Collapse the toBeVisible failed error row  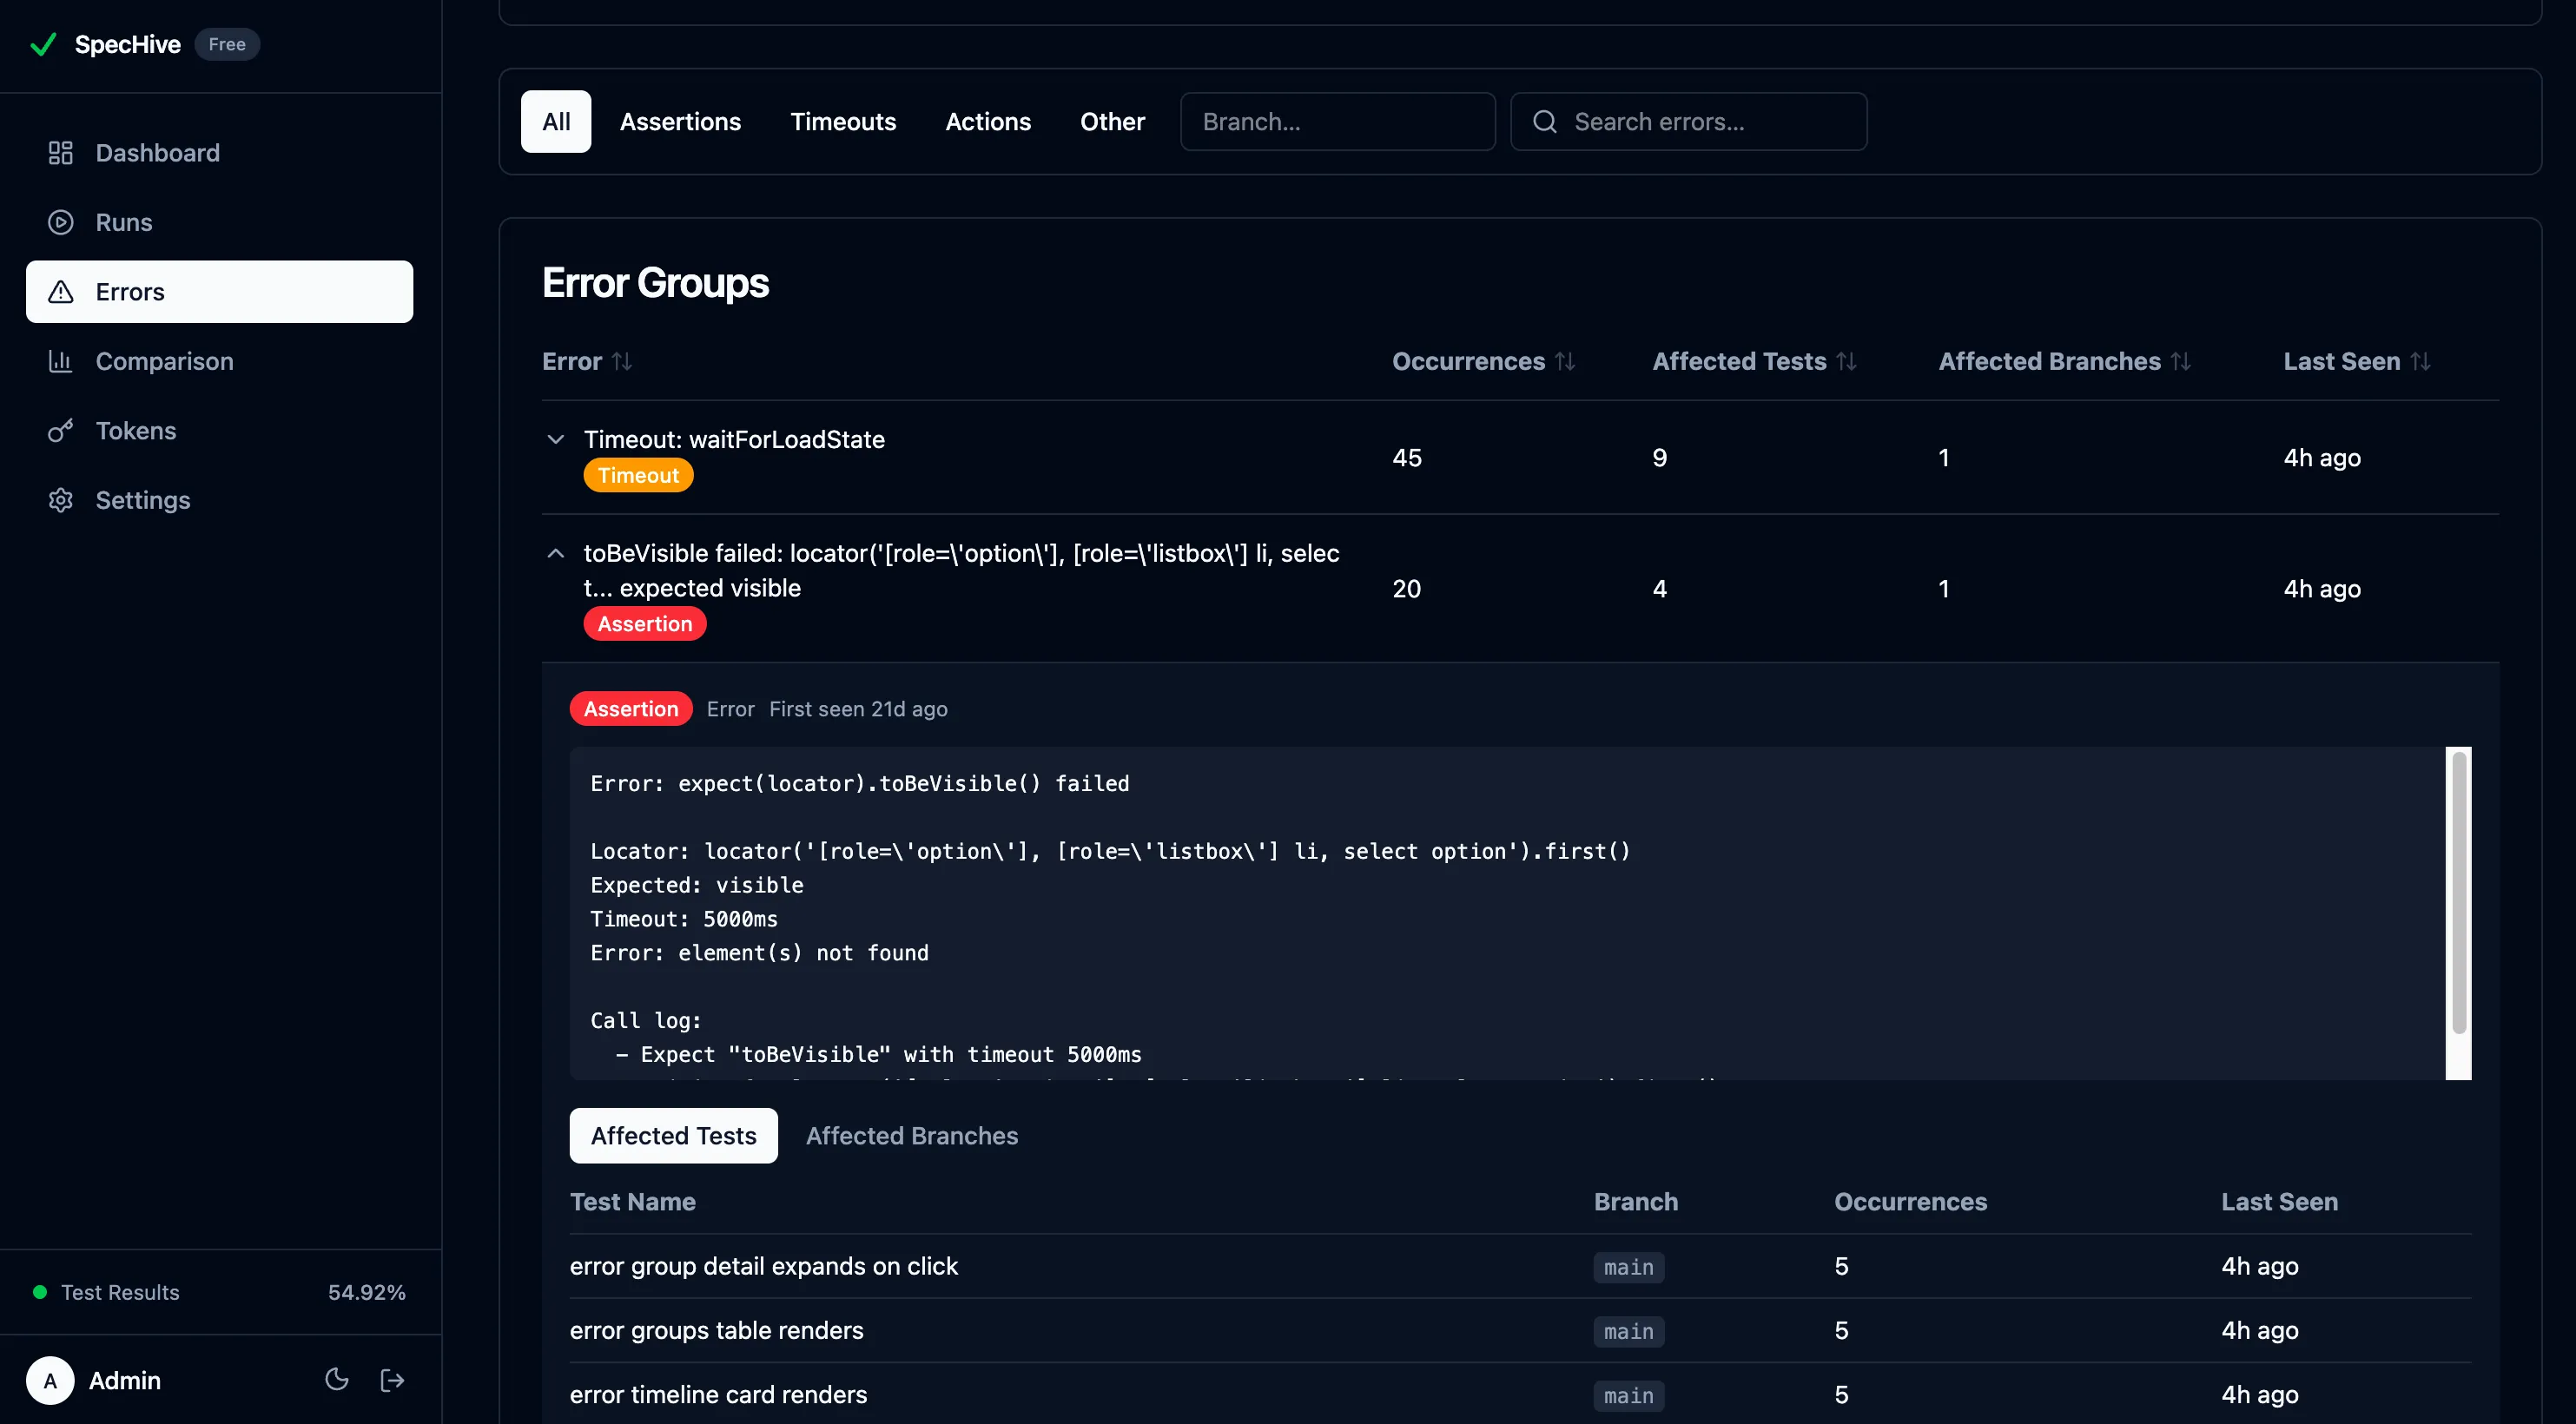click(556, 553)
